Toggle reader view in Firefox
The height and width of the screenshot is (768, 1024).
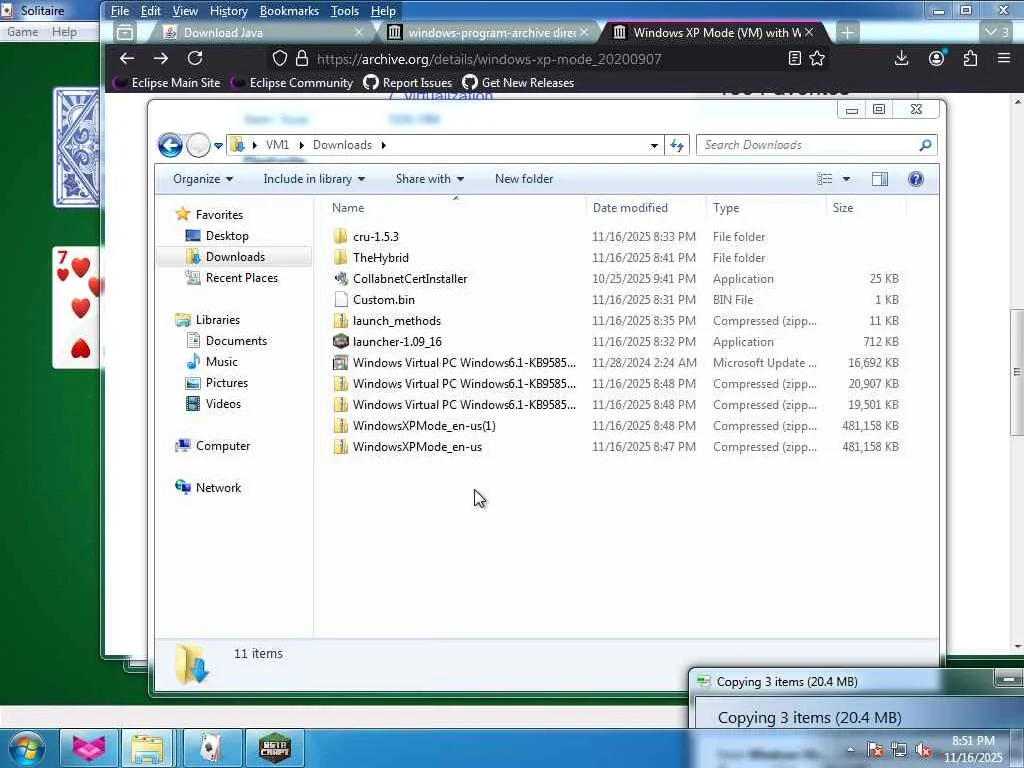795,58
